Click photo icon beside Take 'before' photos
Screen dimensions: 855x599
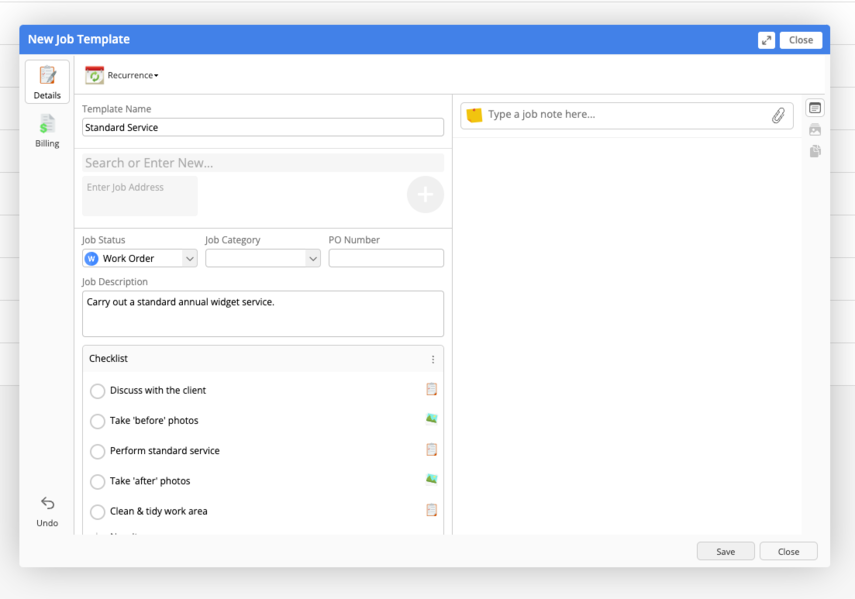[x=431, y=419]
